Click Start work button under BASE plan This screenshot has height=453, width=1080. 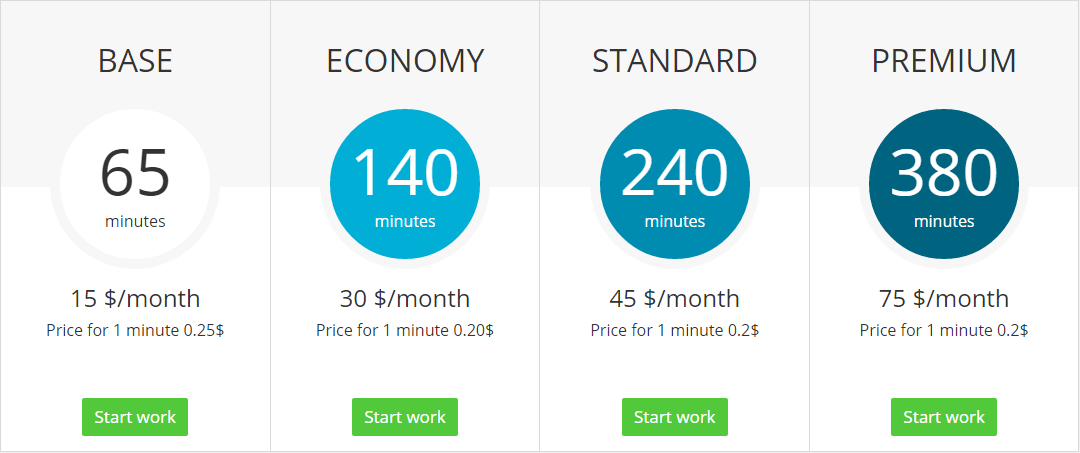coord(135,417)
